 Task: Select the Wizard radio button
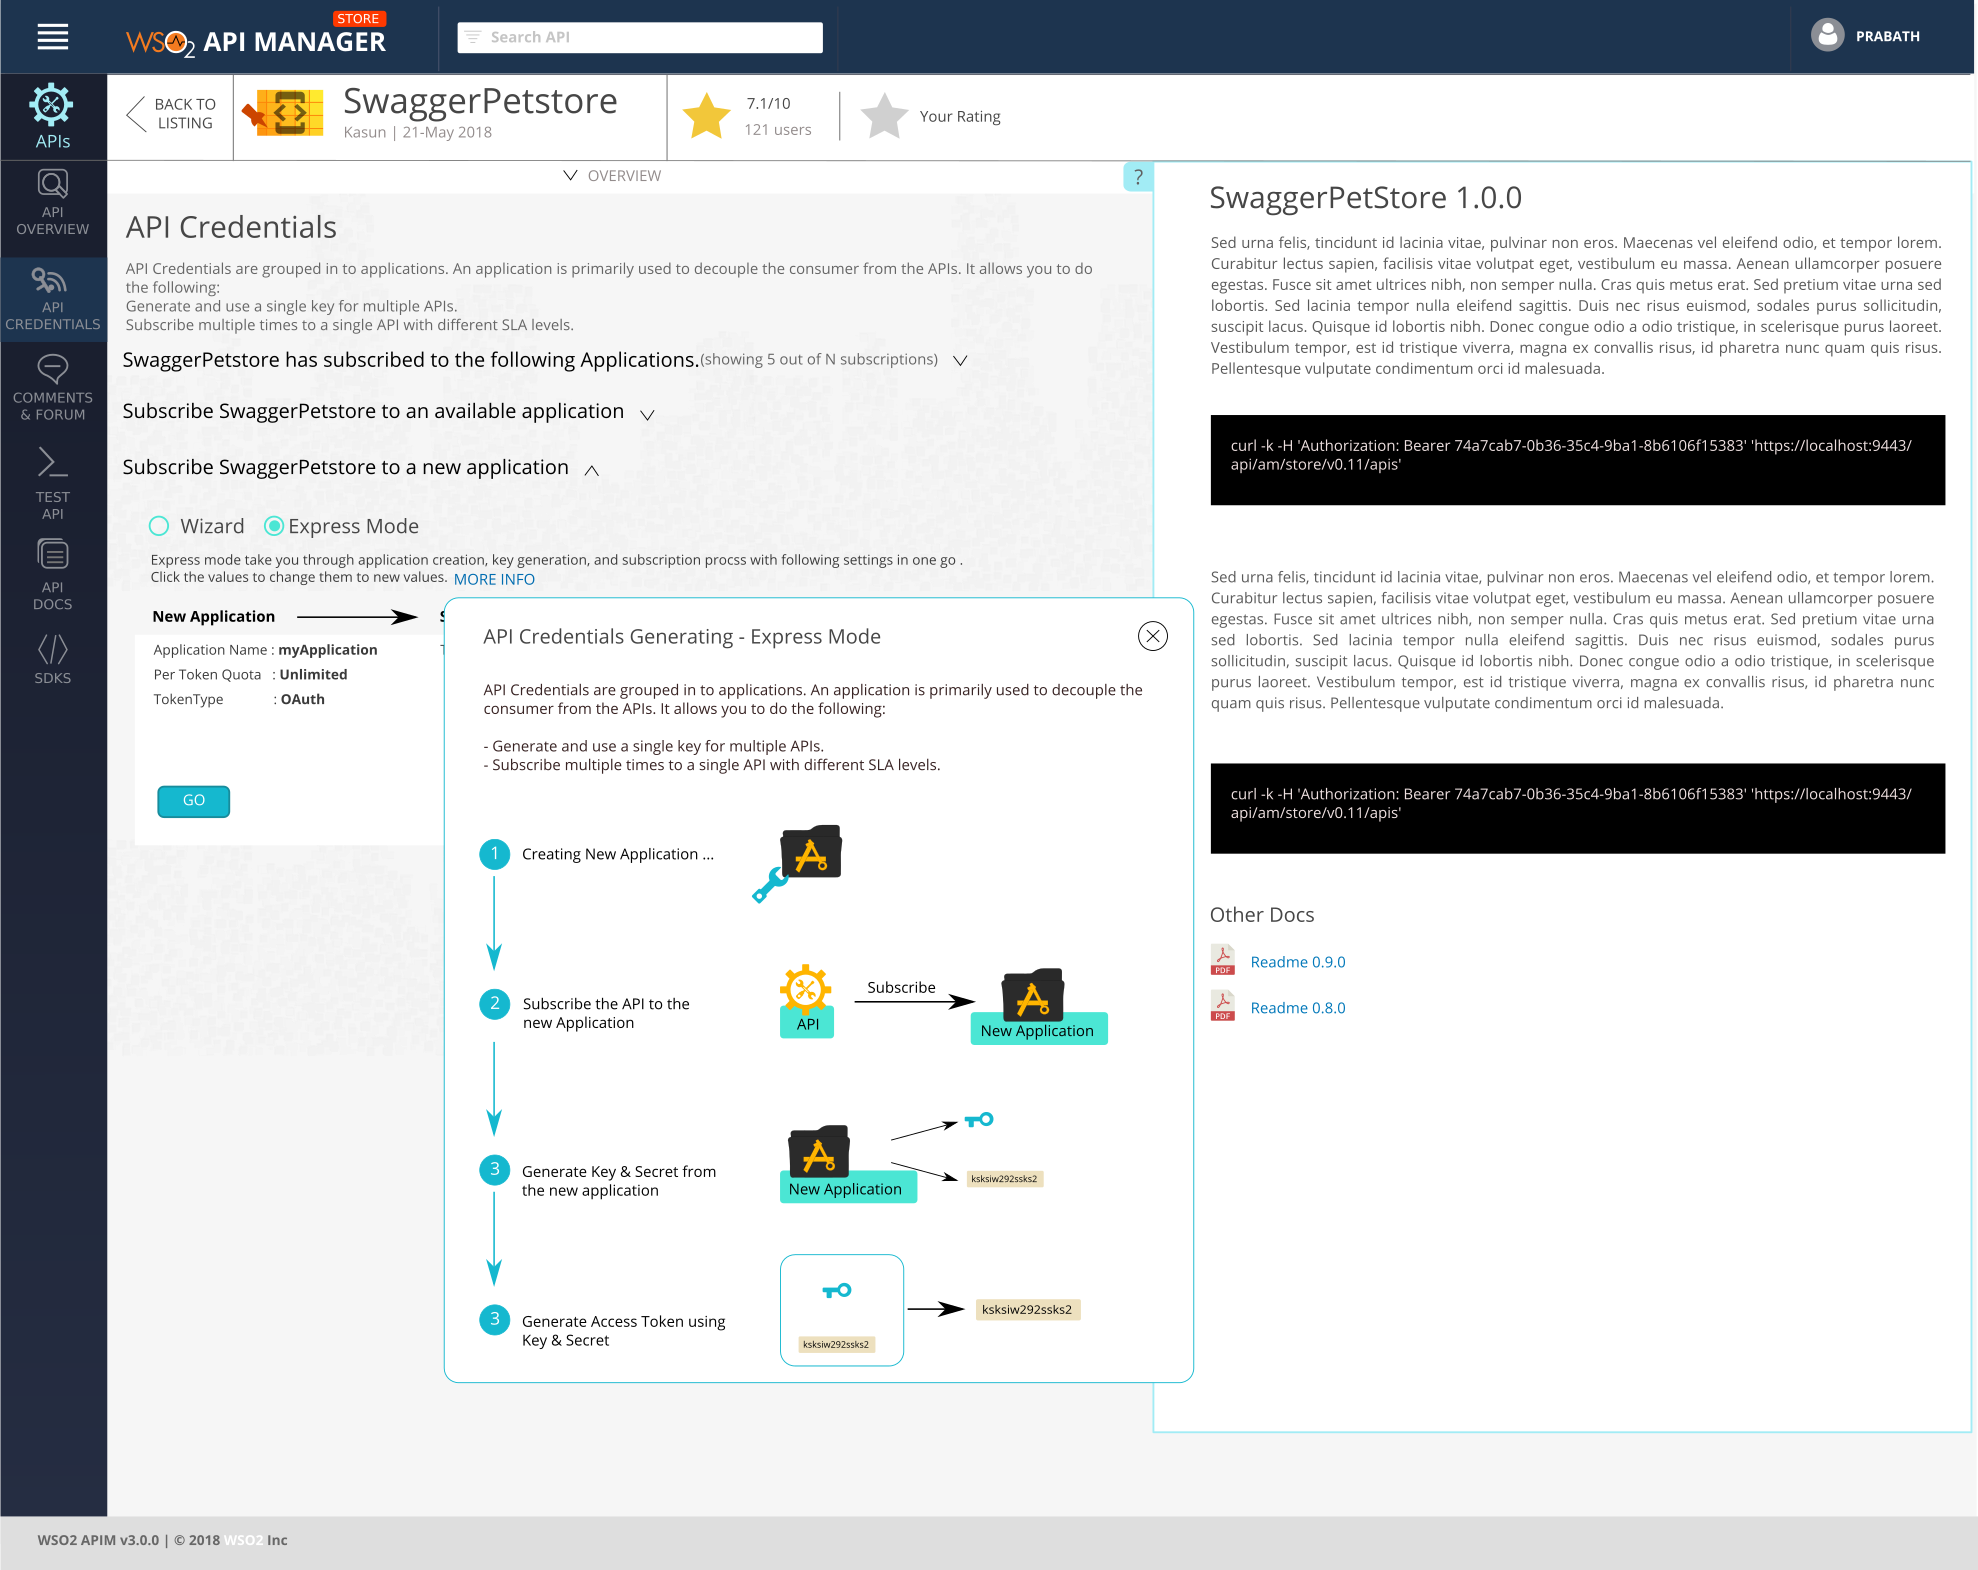(x=159, y=526)
